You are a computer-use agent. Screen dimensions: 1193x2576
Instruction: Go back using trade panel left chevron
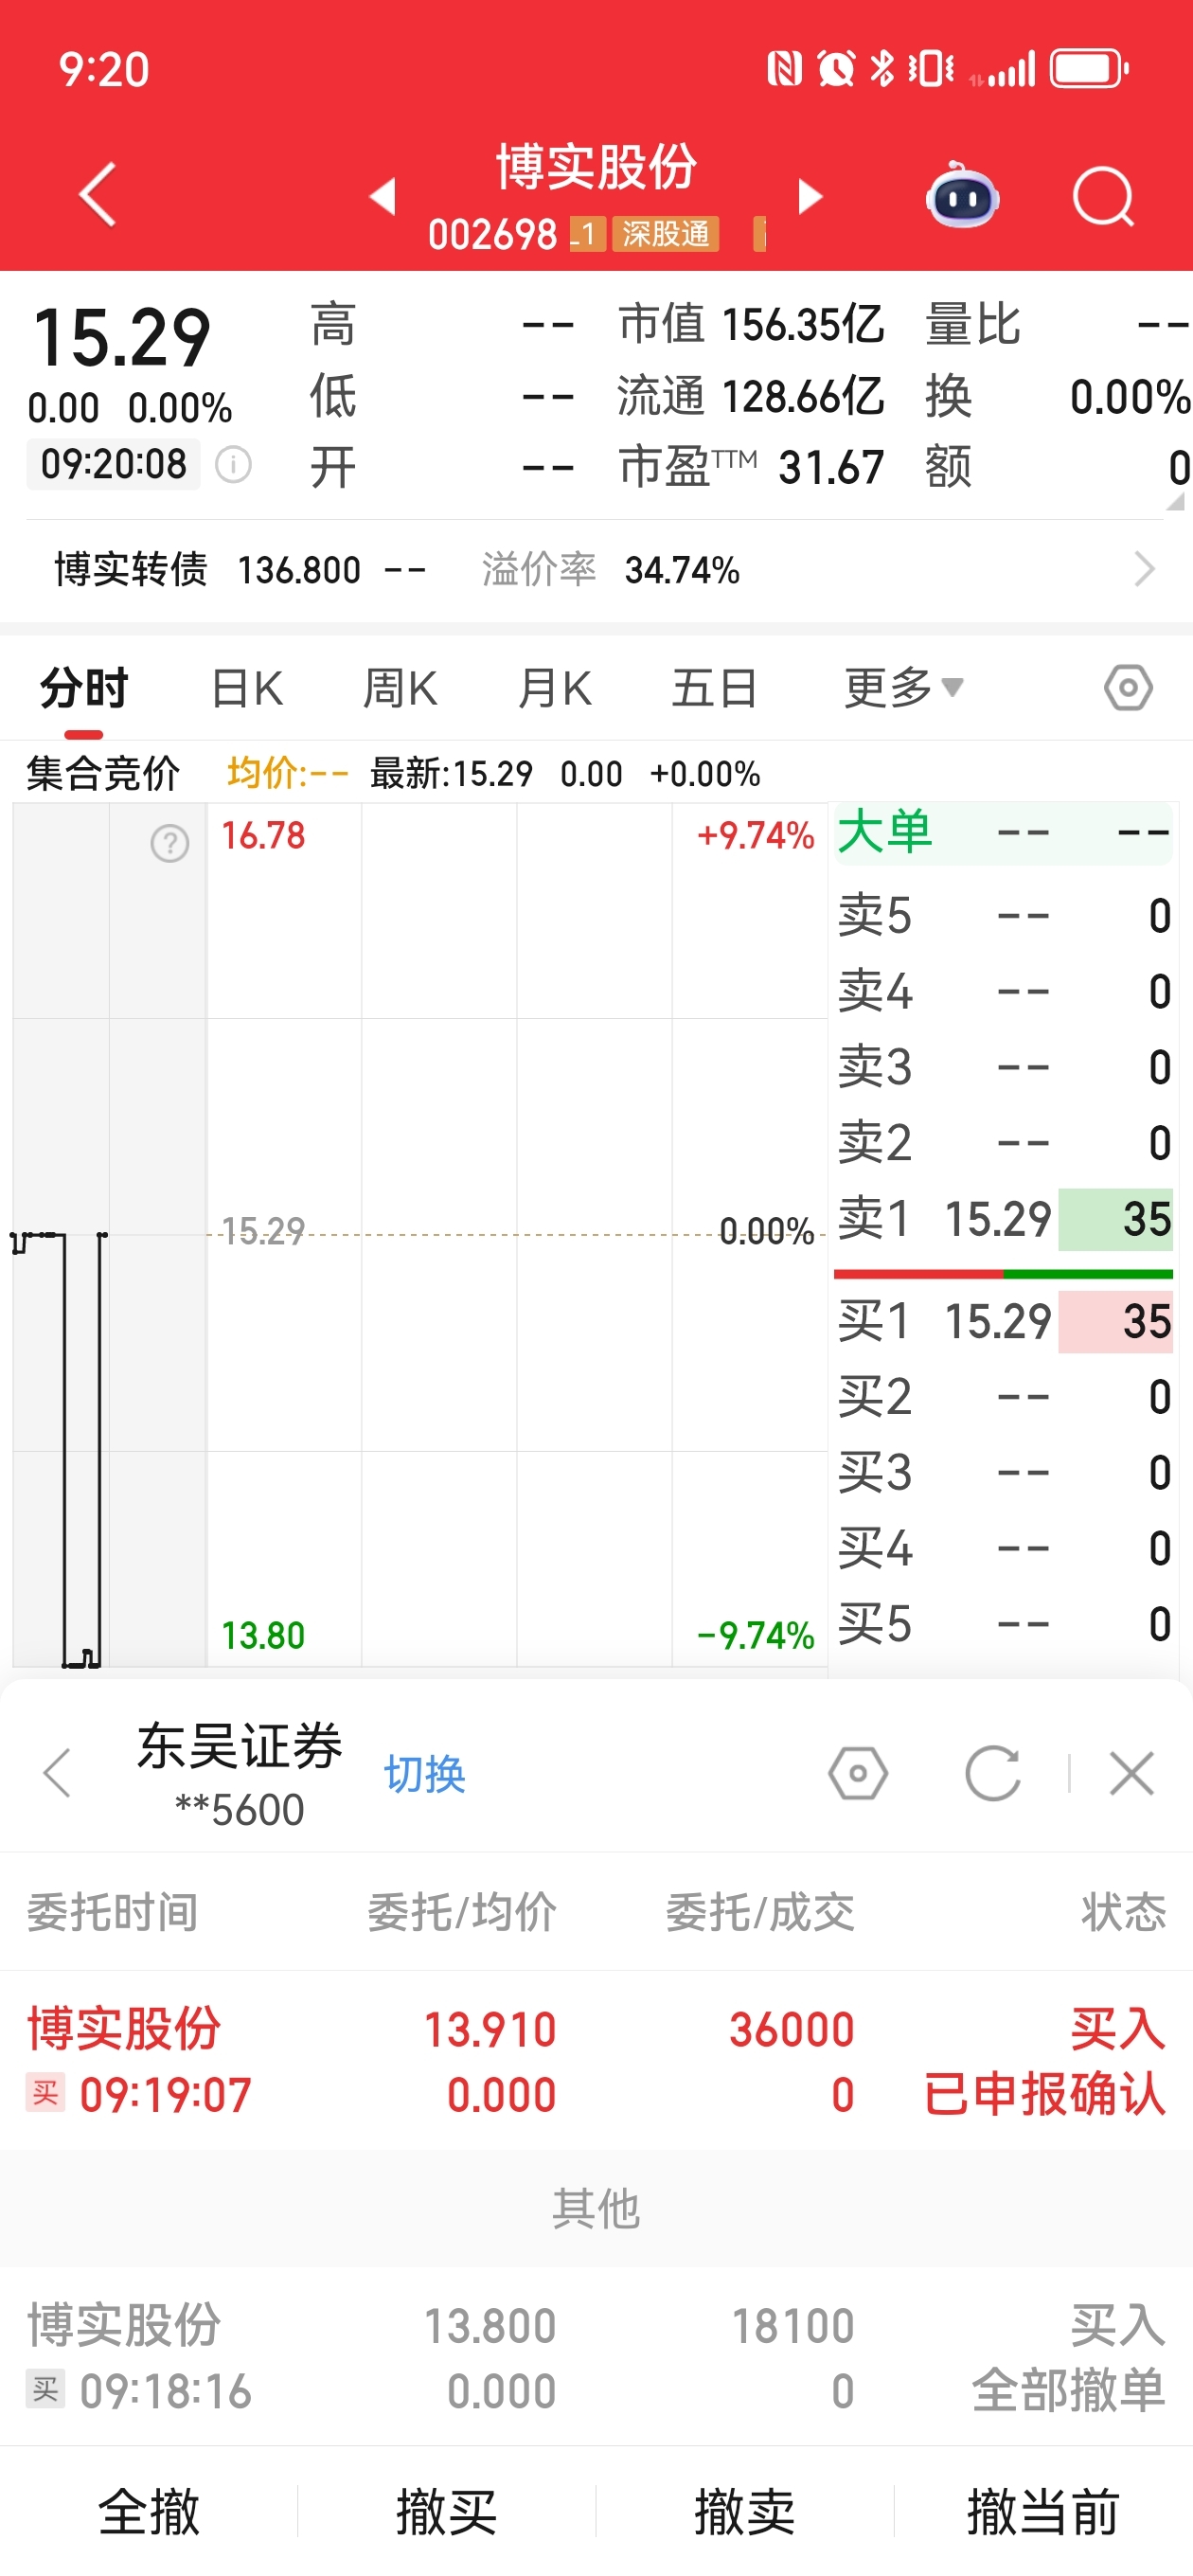[x=58, y=1774]
